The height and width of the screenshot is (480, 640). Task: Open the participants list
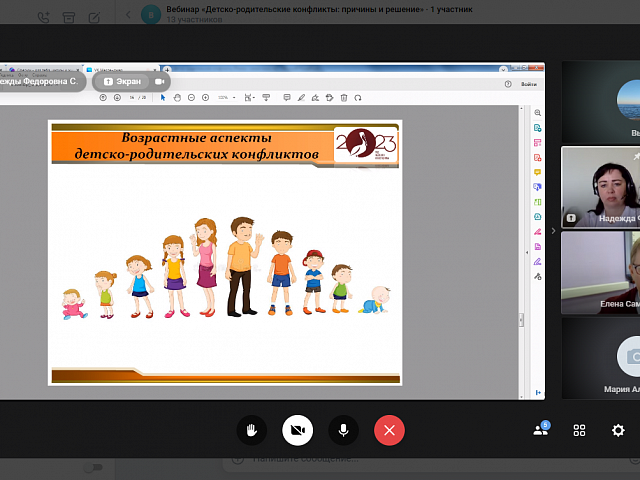(541, 430)
